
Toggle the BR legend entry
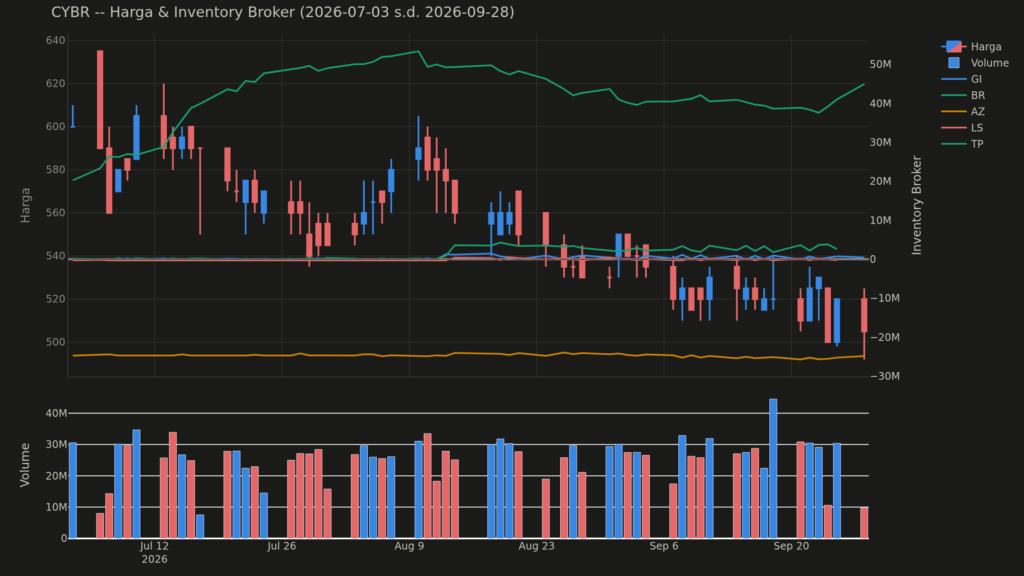pyautogui.click(x=963, y=95)
